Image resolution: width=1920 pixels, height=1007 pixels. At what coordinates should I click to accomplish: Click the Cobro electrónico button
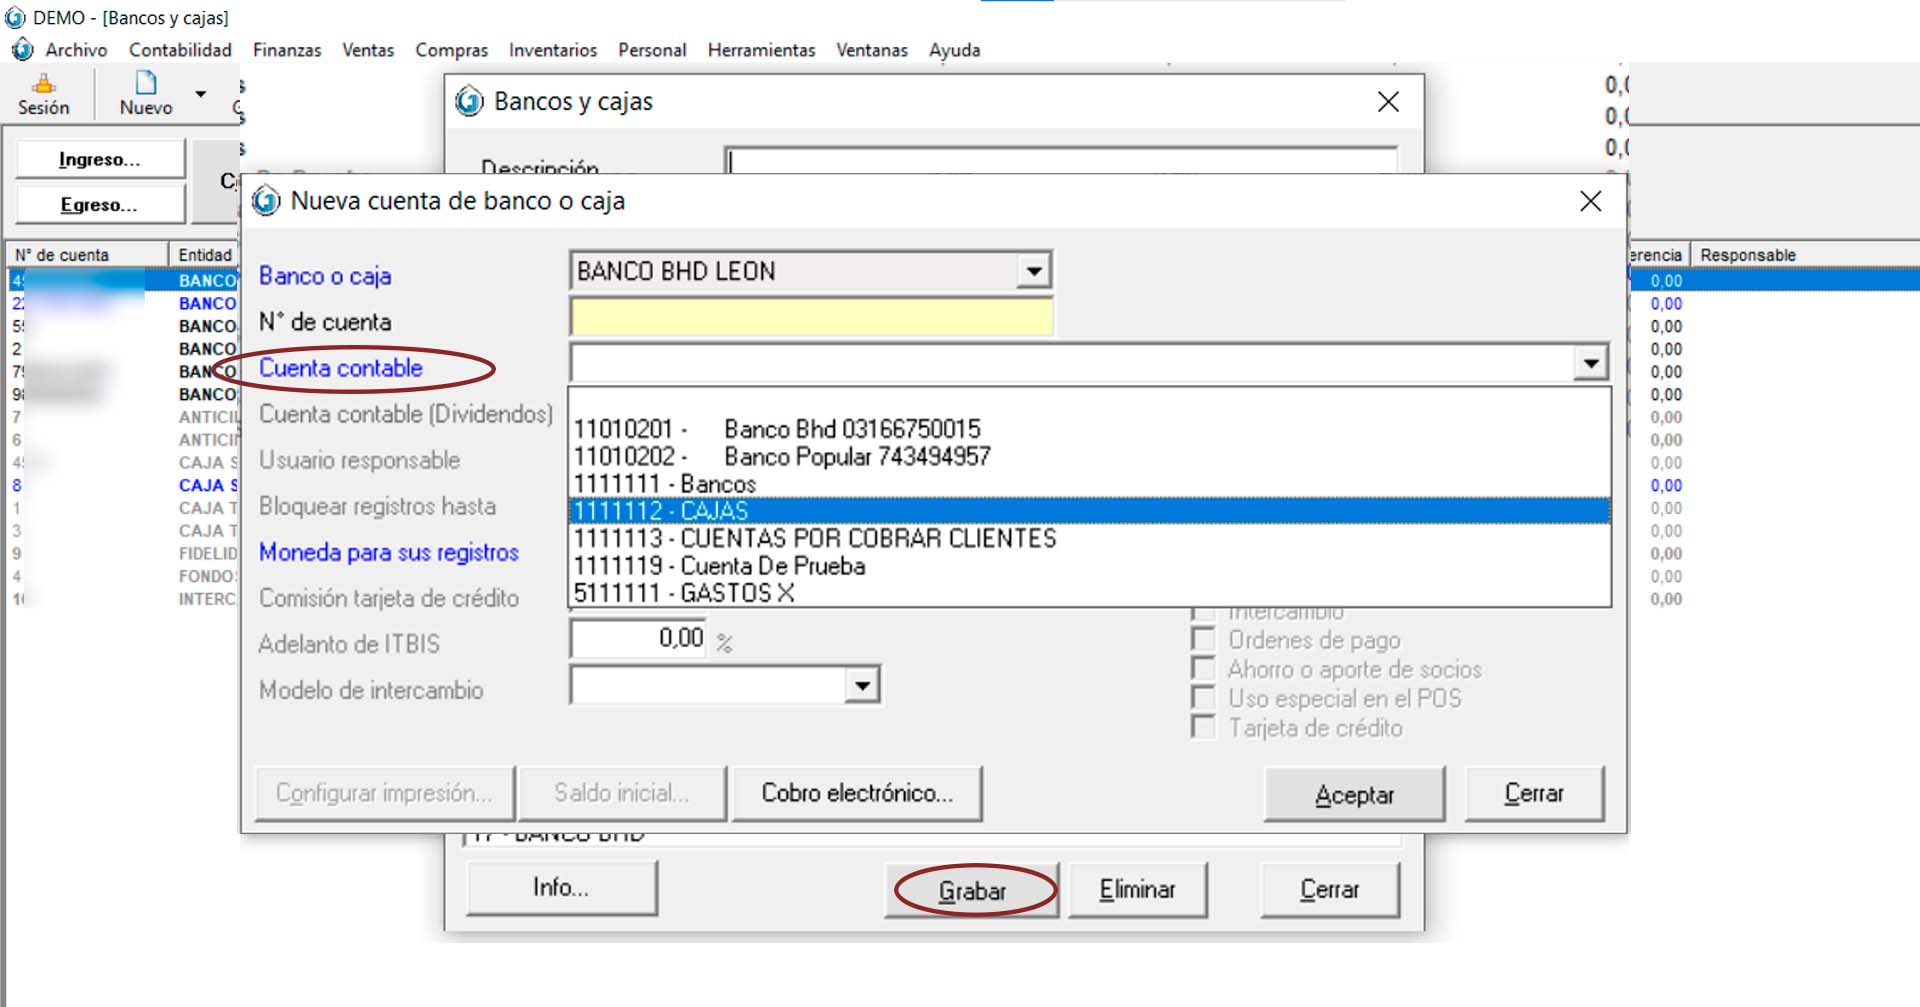point(857,793)
